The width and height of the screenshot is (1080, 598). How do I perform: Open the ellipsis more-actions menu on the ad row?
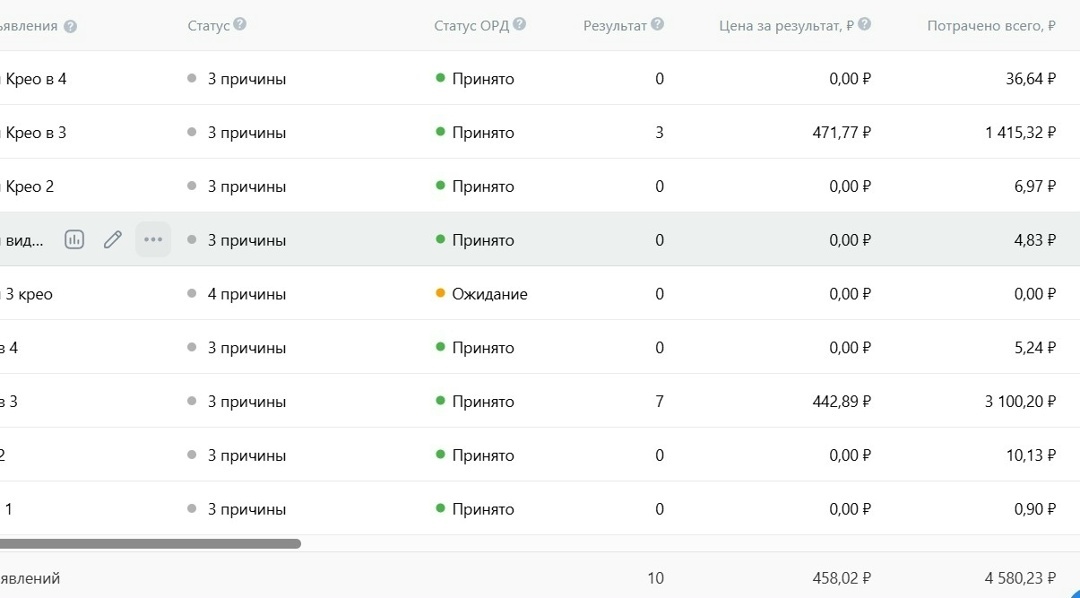click(x=152, y=239)
